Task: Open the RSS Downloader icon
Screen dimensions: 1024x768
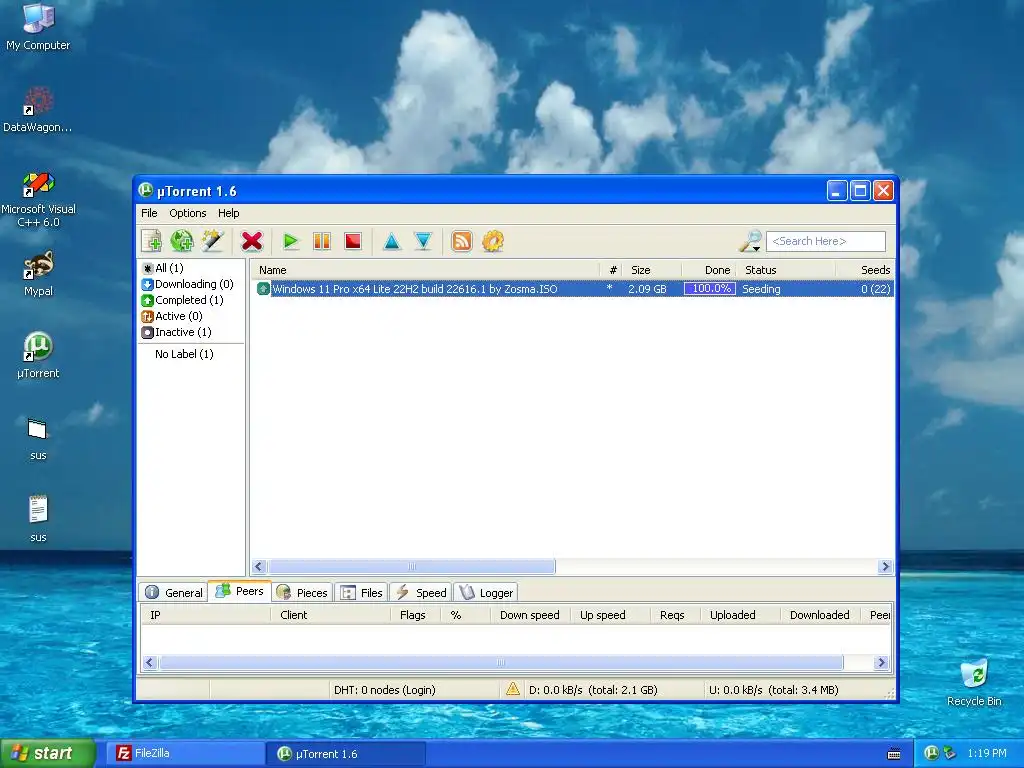Action: pyautogui.click(x=462, y=241)
